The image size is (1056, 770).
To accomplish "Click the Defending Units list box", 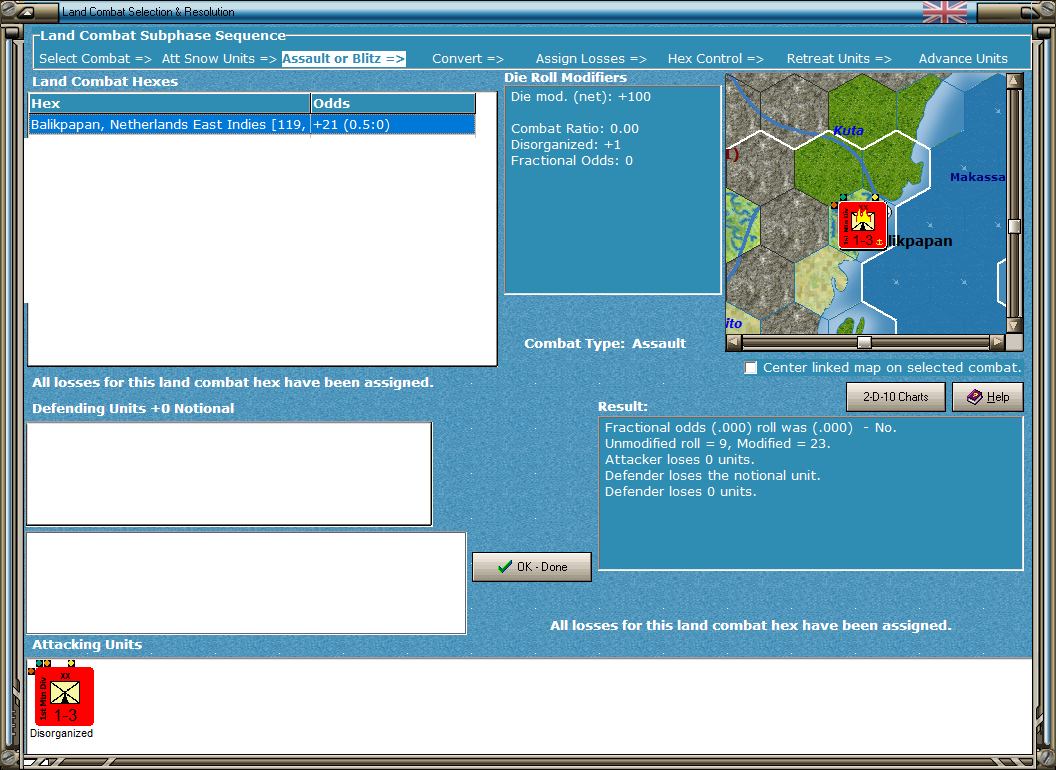I will [x=229, y=474].
